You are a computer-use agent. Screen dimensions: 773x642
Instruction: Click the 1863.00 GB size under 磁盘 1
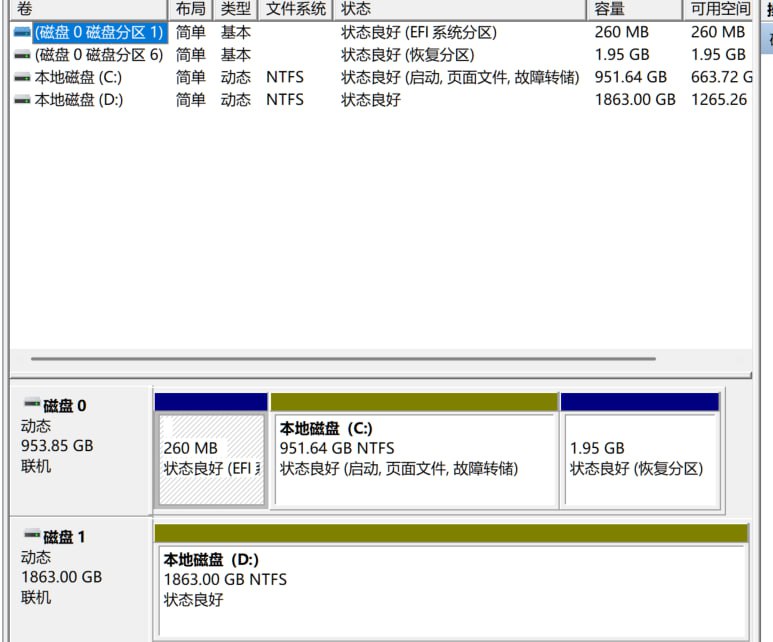(x=61, y=577)
